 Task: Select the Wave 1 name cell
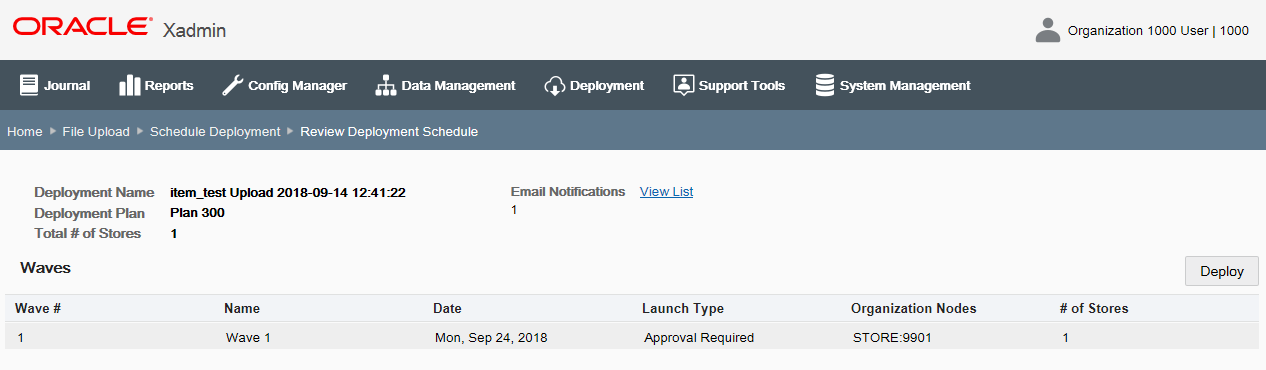(248, 337)
